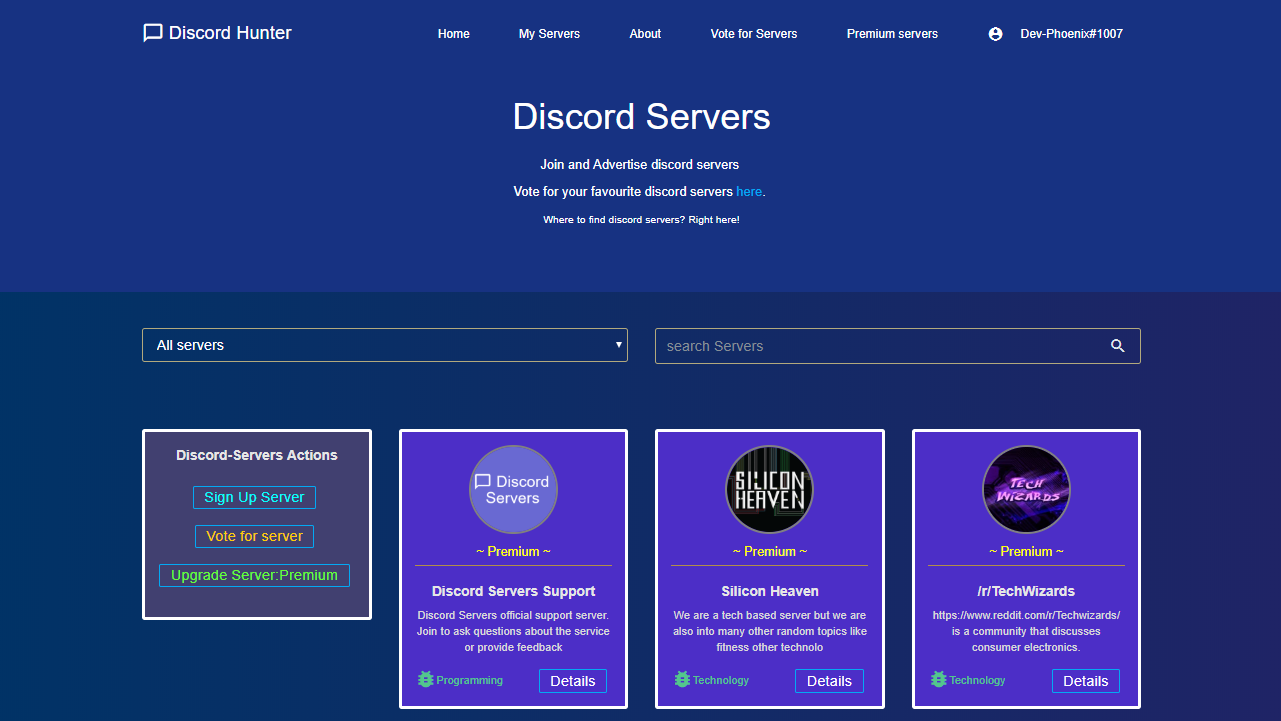Viewport: 1281px width, 721px height.
Task: Click the /r/TechWizards reddit description text
Action: point(1026,631)
